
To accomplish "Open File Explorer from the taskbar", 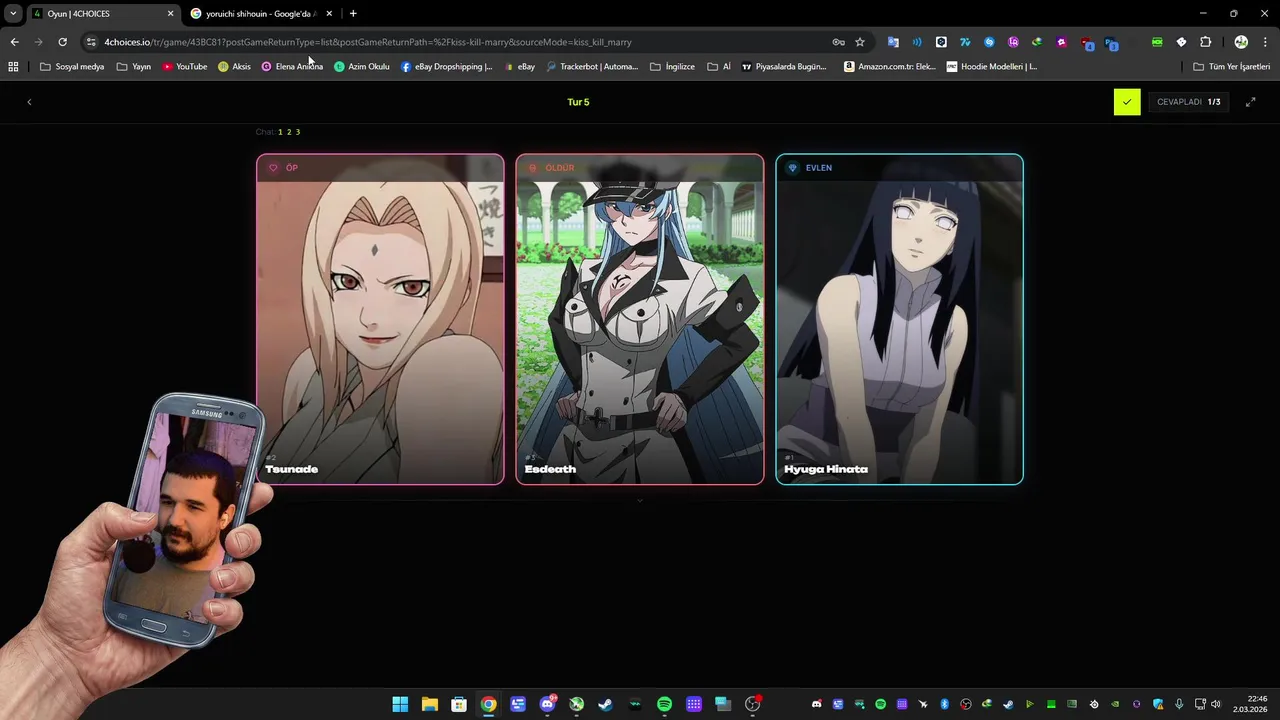I will (x=429, y=704).
